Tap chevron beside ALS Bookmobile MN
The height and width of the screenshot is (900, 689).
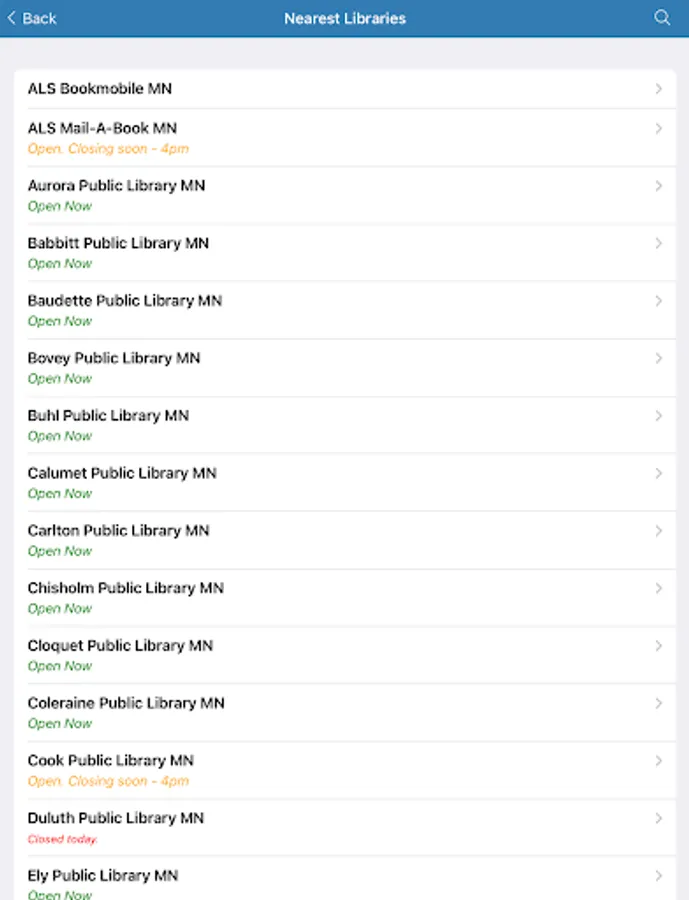pyautogui.click(x=658, y=89)
